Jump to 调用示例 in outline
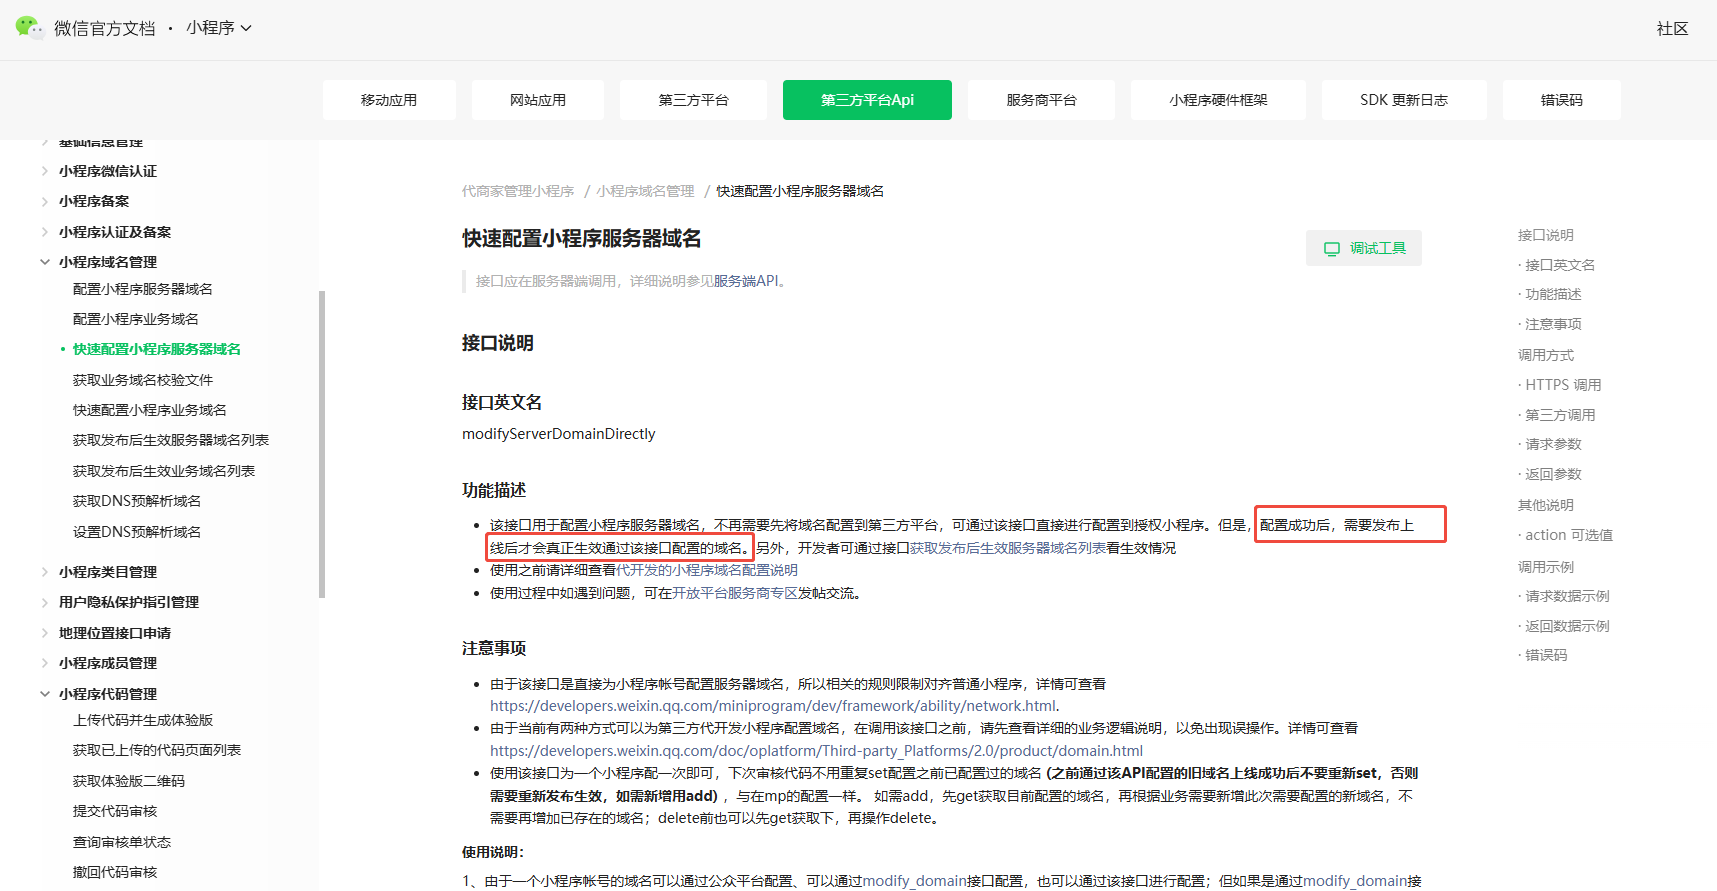 pos(1546,567)
